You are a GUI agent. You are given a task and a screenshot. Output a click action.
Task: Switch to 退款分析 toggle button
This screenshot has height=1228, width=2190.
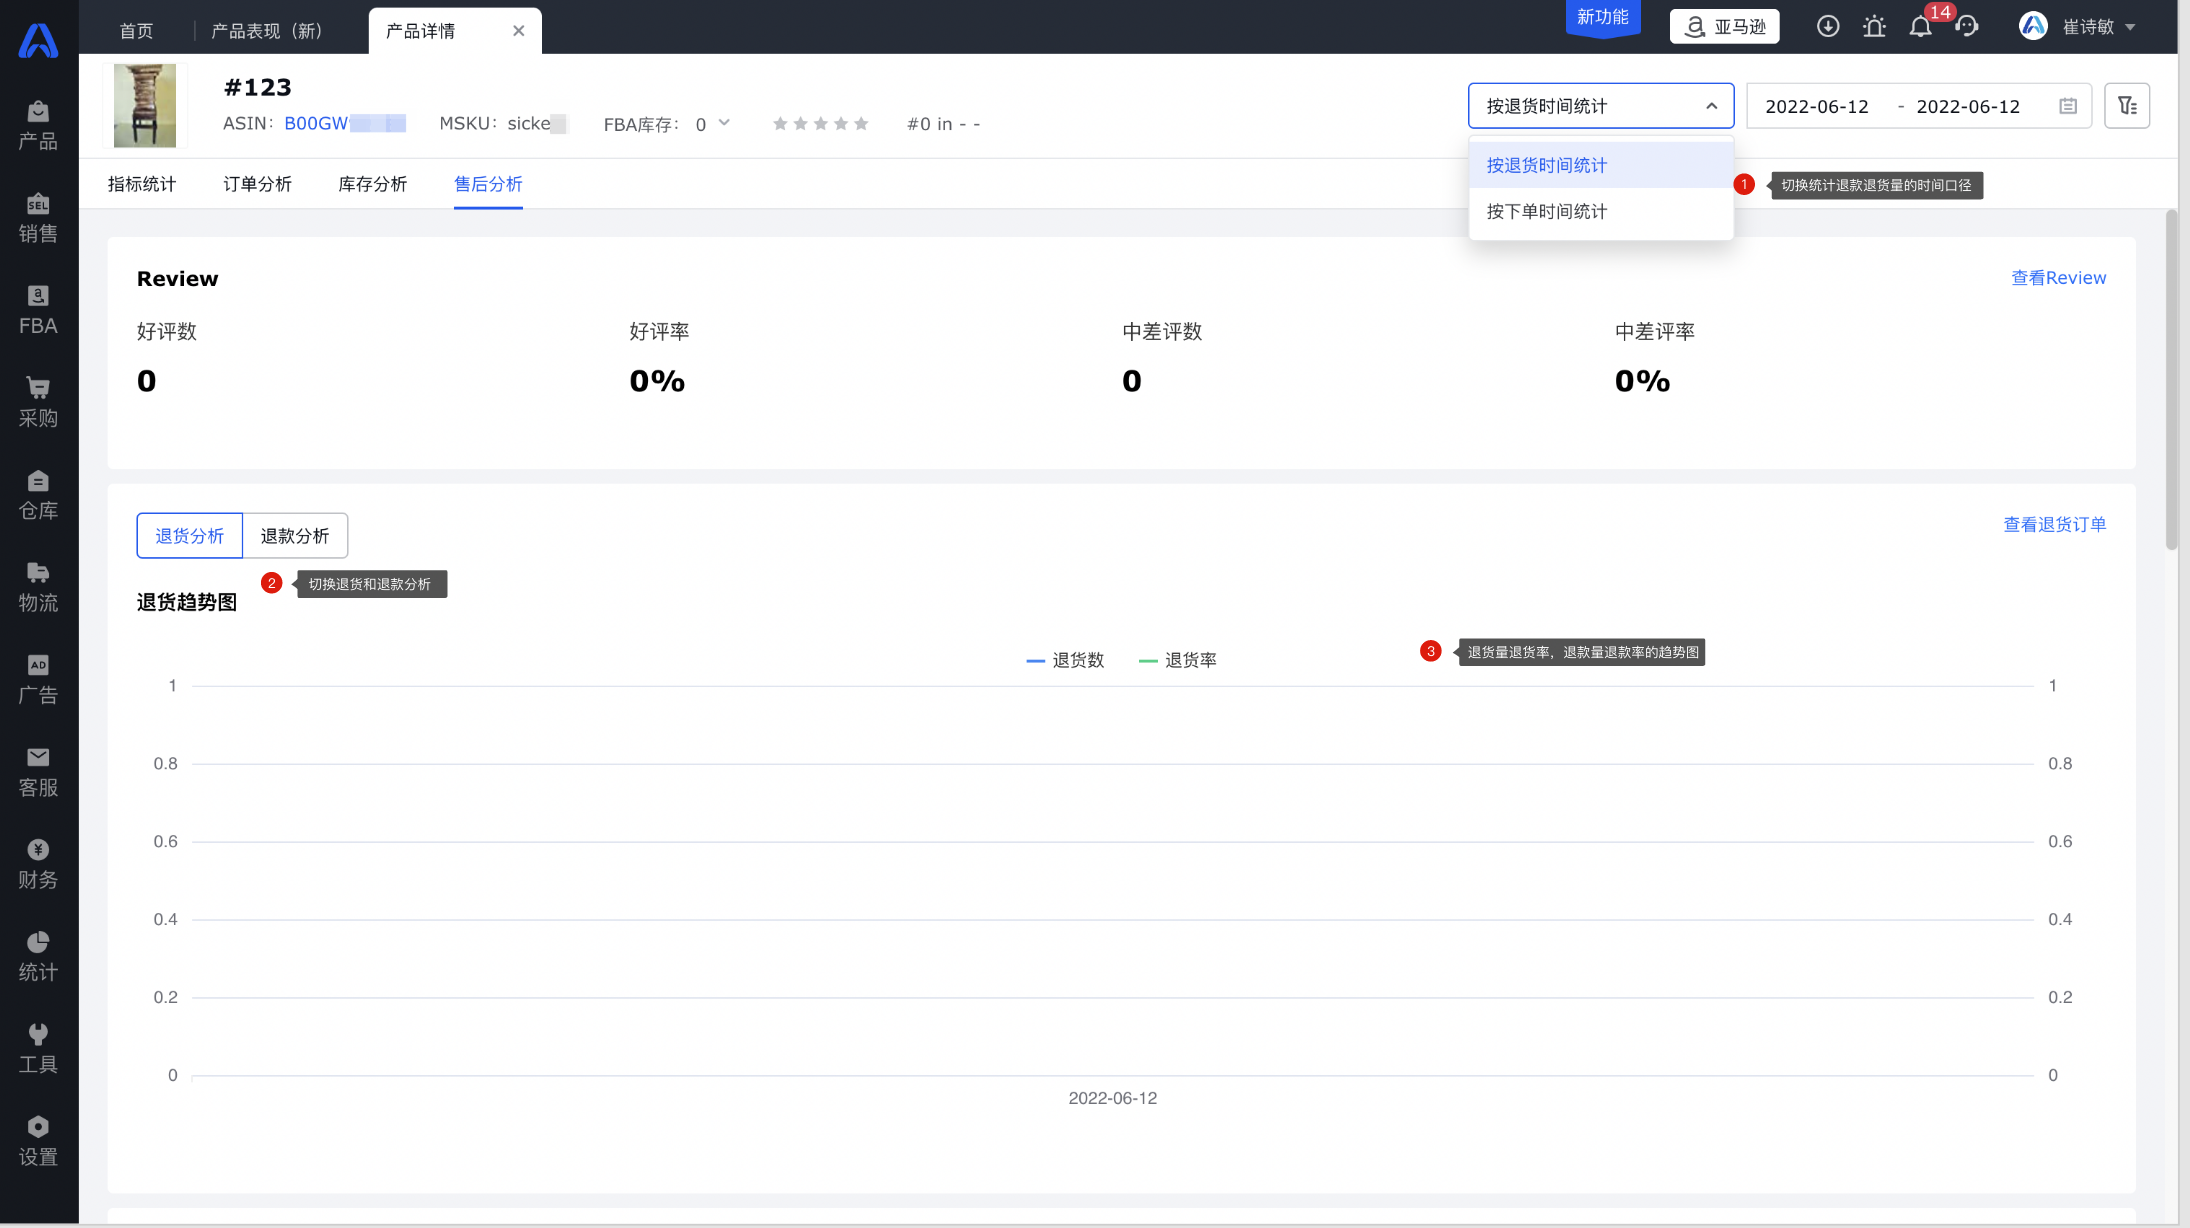(295, 536)
